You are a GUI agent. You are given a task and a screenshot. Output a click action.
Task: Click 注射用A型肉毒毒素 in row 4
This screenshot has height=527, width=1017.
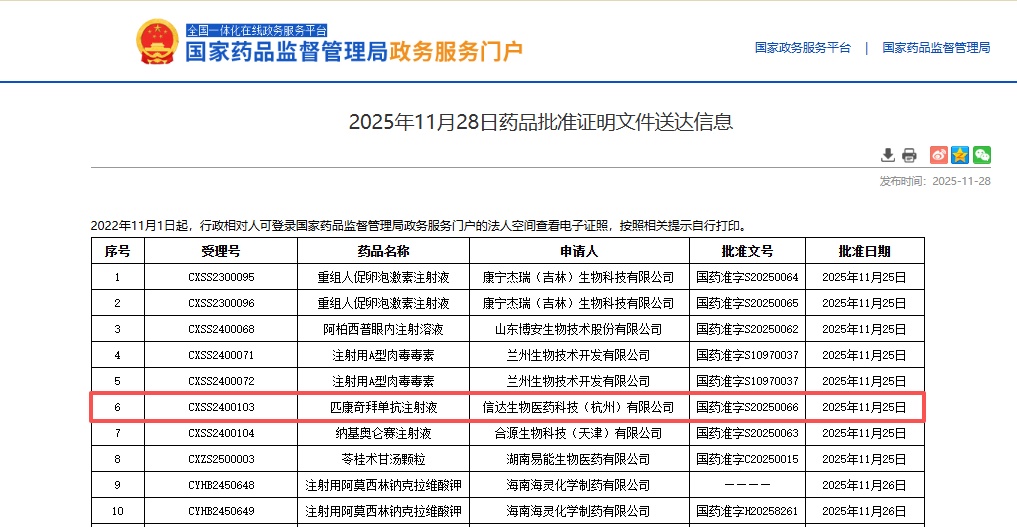(383, 355)
